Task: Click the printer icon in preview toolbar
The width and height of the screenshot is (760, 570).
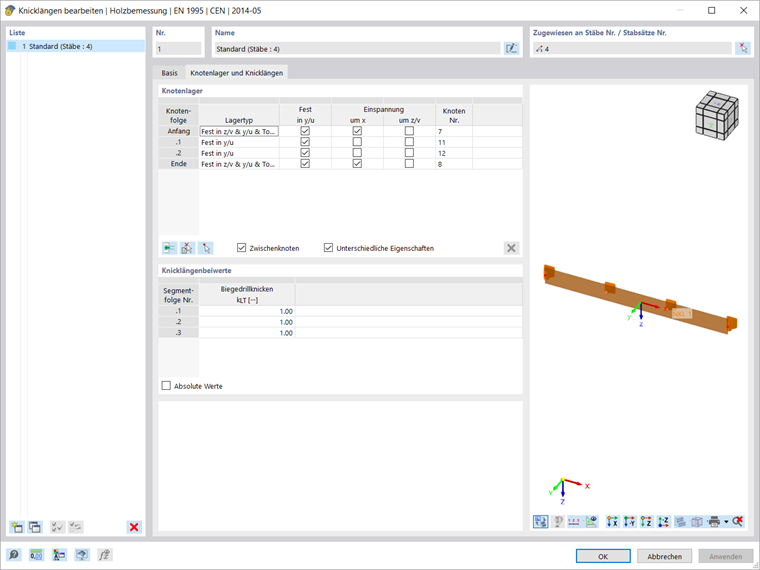Action: coord(714,522)
